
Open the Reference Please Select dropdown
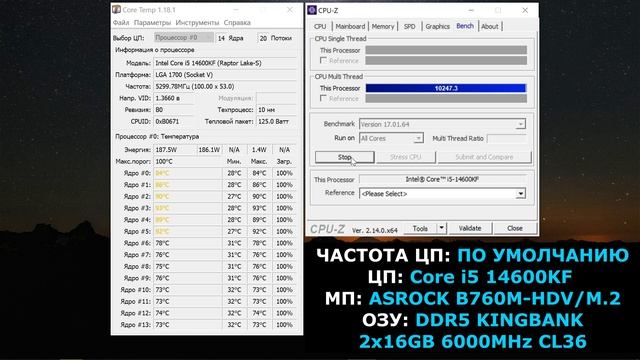tap(520, 193)
